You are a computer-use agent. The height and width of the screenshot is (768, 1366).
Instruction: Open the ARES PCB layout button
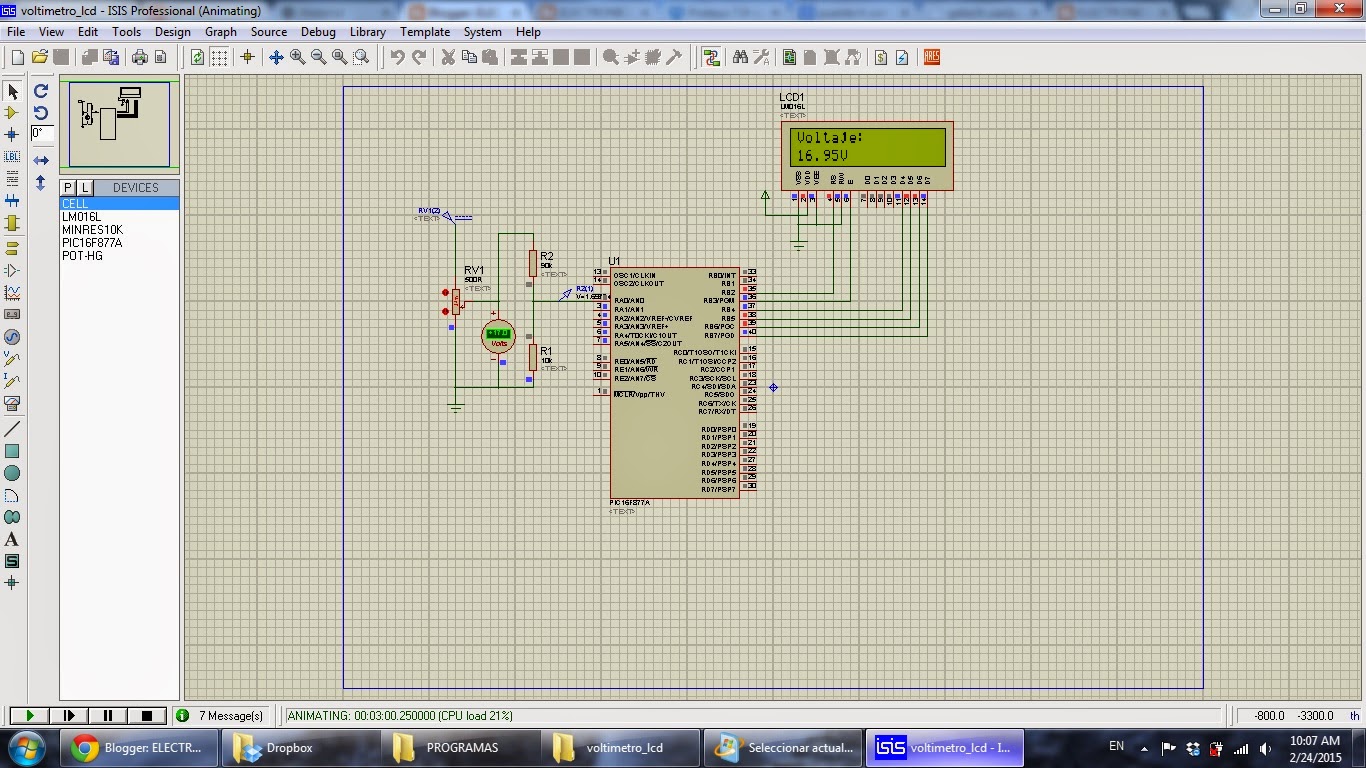tap(932, 57)
